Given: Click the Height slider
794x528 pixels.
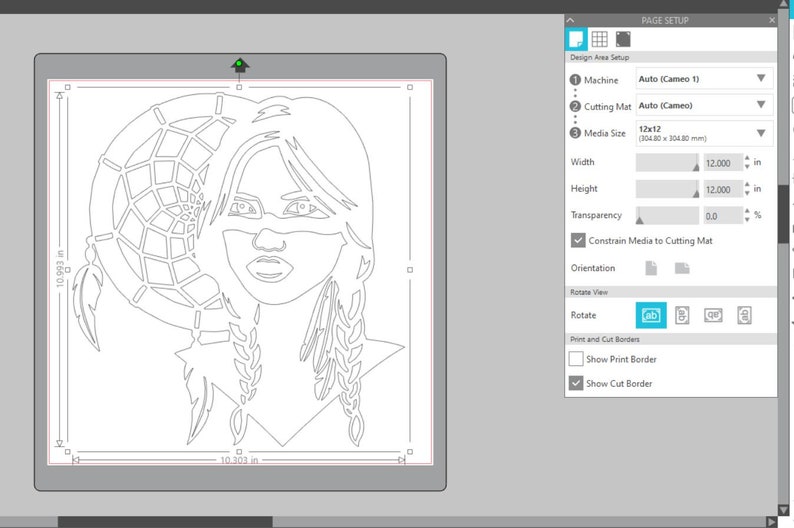Looking at the screenshot, I should [x=667, y=189].
